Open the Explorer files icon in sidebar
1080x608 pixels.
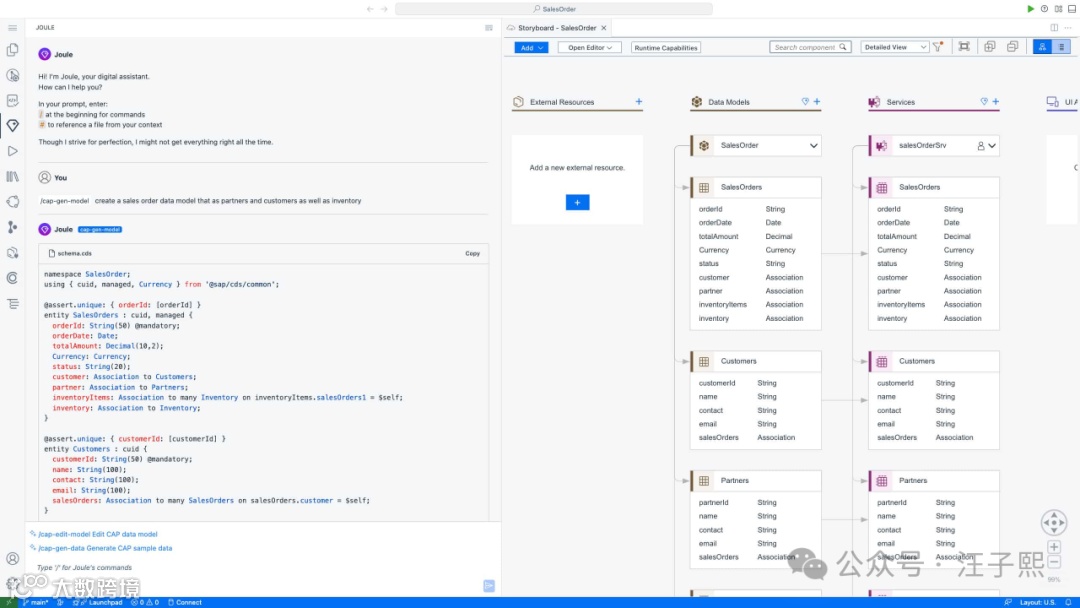(x=12, y=50)
